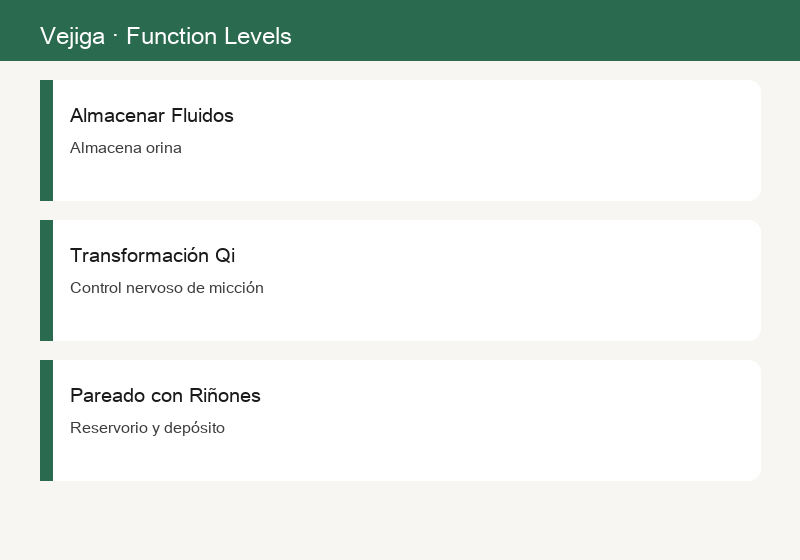Open the Transformación Qi card heading
The image size is (800, 560).
pyautogui.click(x=153, y=255)
